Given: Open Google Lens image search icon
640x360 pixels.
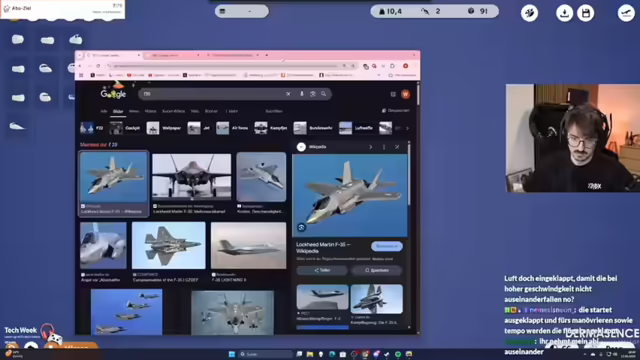Looking at the screenshot, I should click(x=313, y=94).
